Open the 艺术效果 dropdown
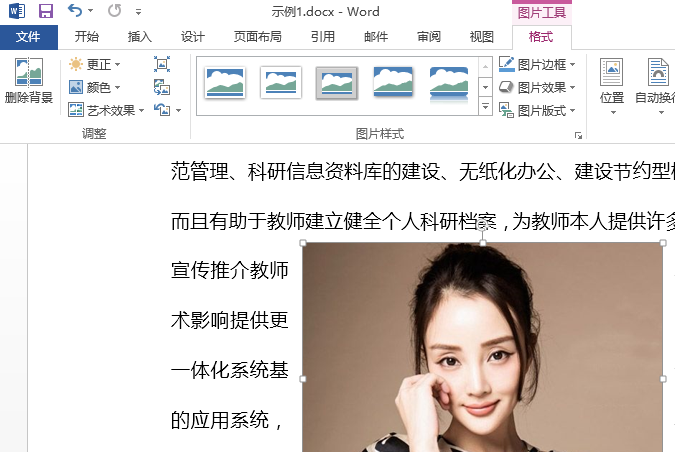Screen dimensions: 675x452 [106, 110]
